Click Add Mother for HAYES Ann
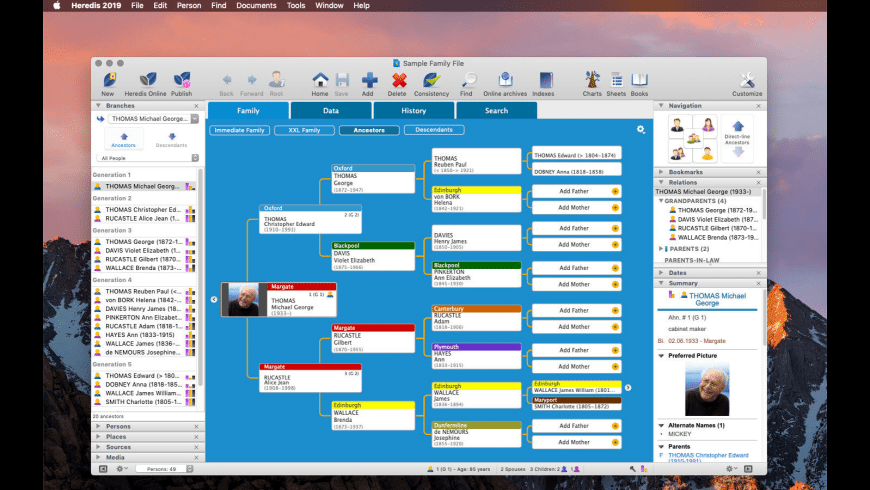The image size is (870, 490). [576, 367]
